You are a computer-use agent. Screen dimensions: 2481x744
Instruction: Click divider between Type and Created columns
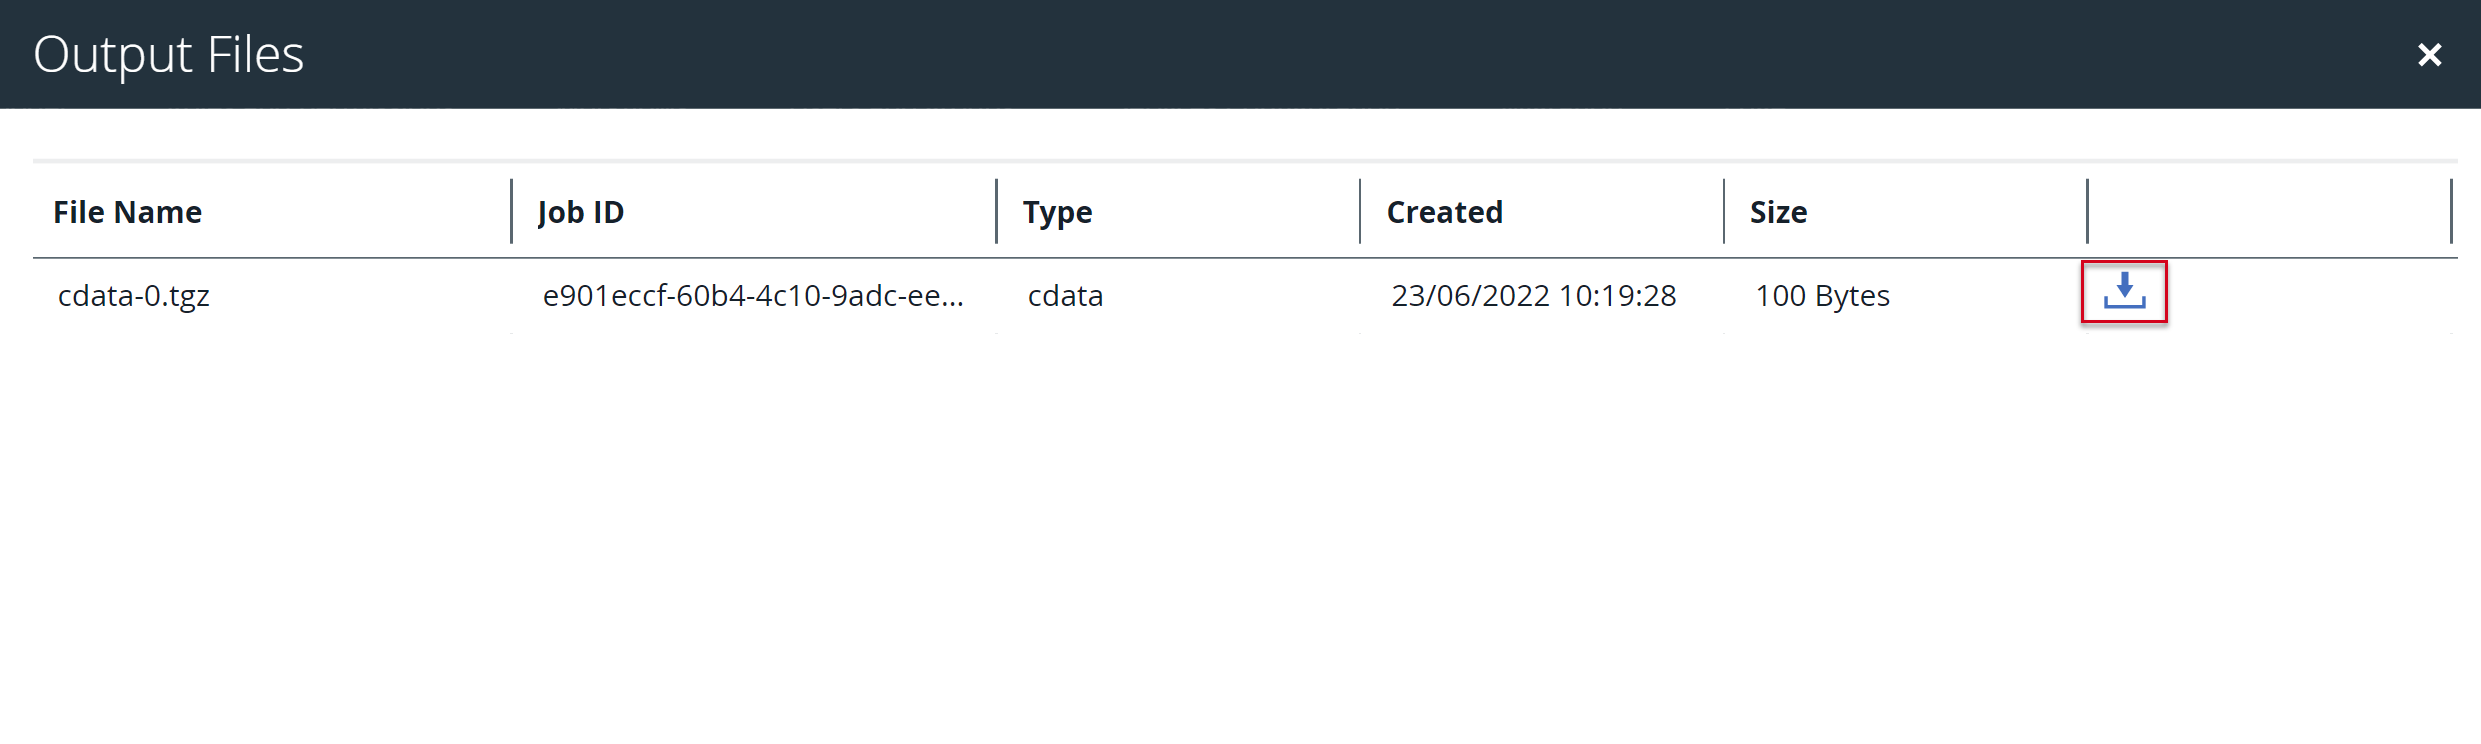[1360, 211]
